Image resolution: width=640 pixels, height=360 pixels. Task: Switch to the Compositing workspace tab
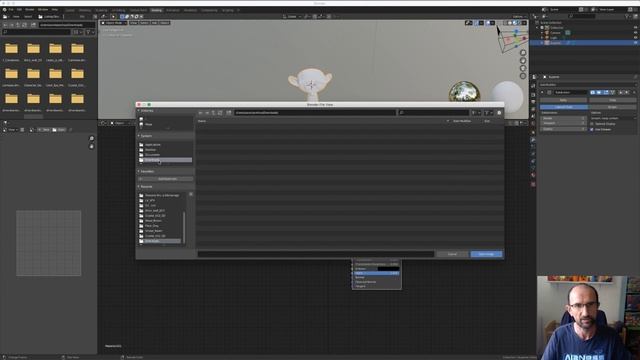pyautogui.click(x=209, y=10)
